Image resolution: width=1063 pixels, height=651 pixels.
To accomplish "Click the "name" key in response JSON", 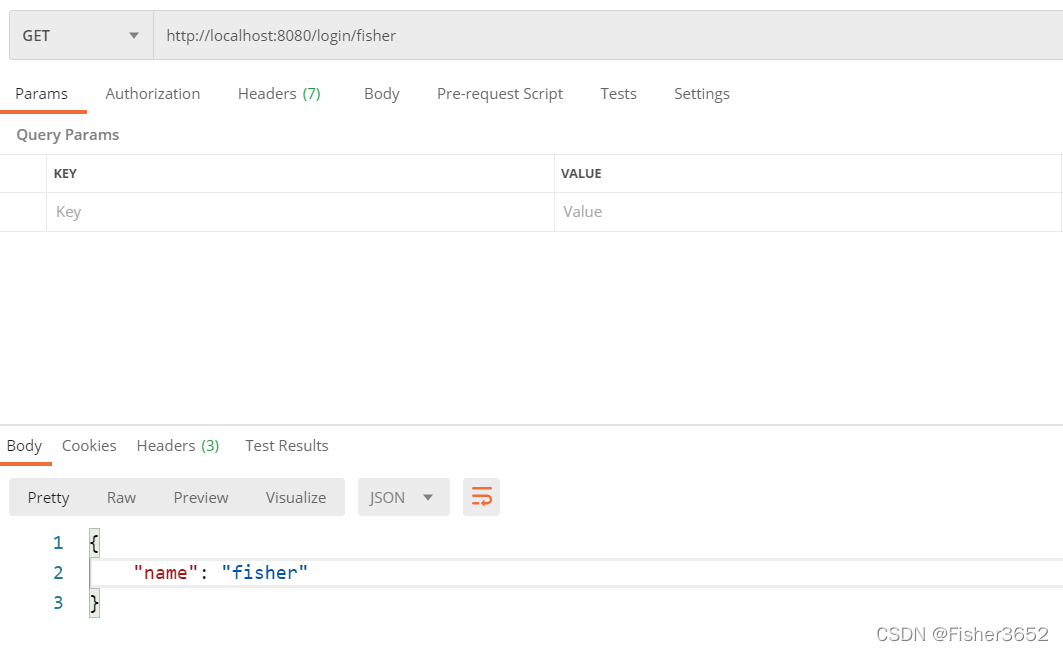I will pyautogui.click(x=165, y=572).
